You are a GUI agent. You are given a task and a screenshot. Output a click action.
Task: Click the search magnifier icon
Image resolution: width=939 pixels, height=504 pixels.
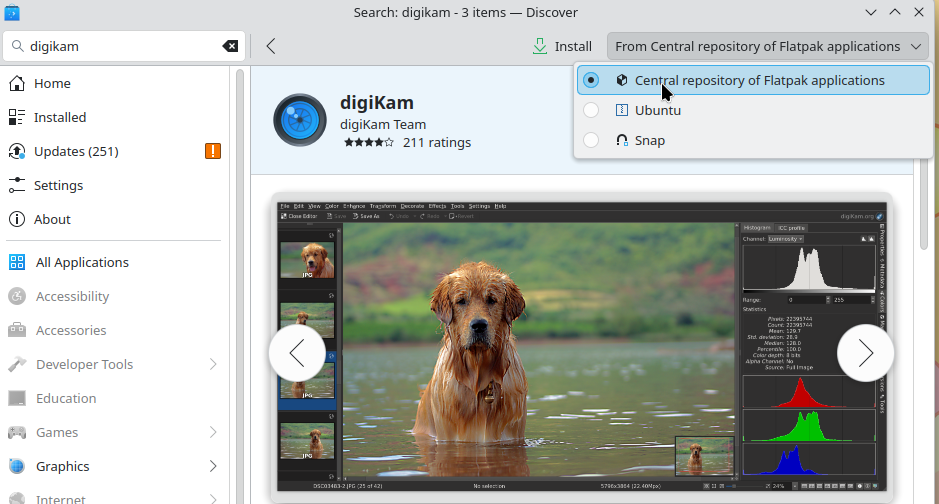(x=18, y=46)
